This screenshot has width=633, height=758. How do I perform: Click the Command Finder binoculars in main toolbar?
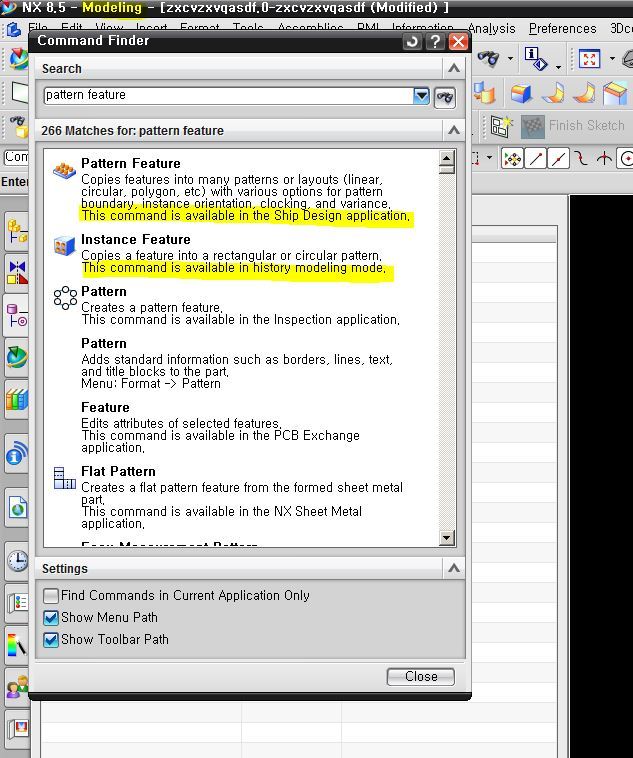coord(488,59)
